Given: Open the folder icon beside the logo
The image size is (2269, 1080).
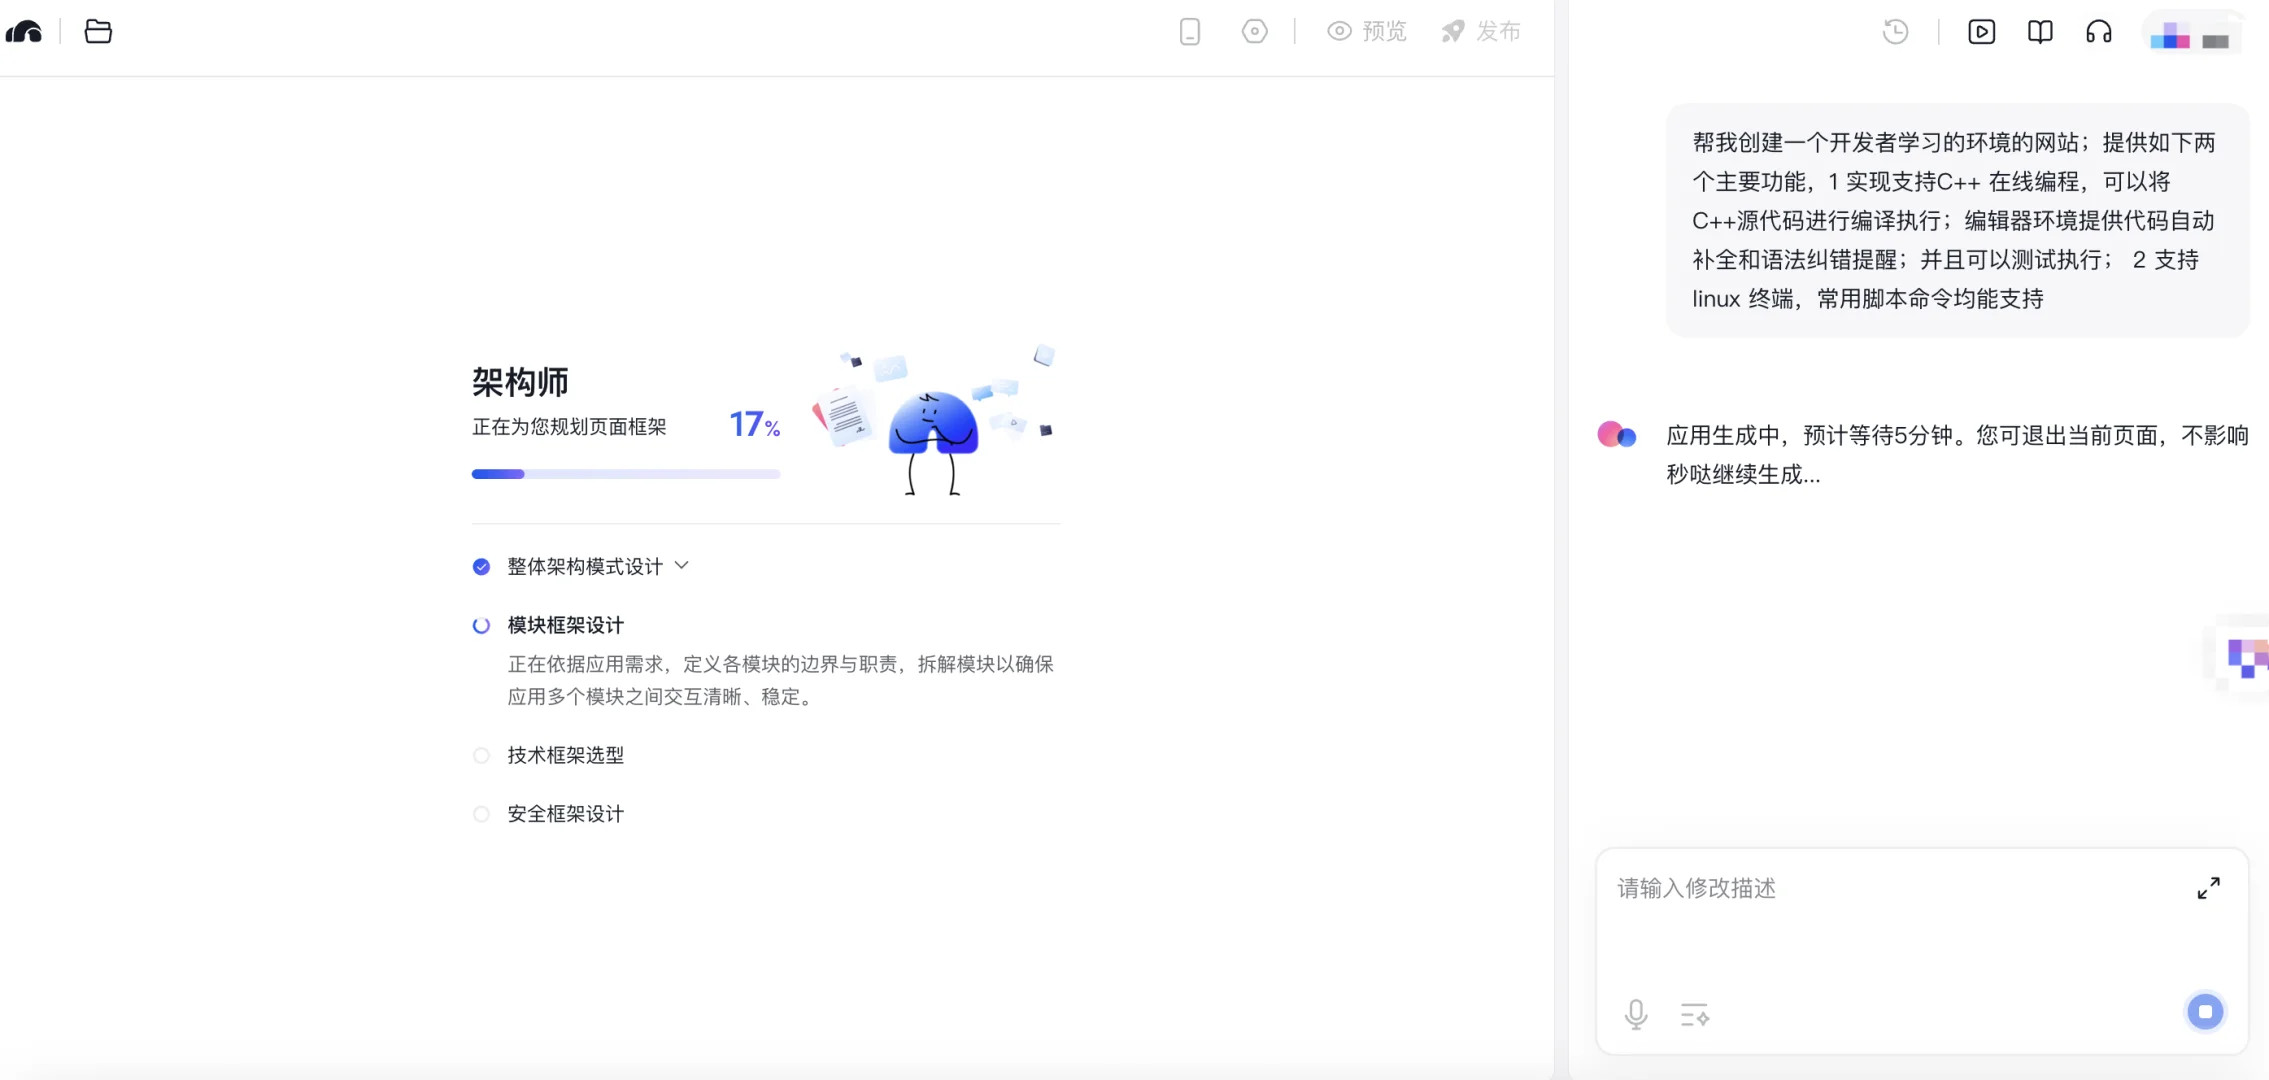Looking at the screenshot, I should tap(97, 31).
